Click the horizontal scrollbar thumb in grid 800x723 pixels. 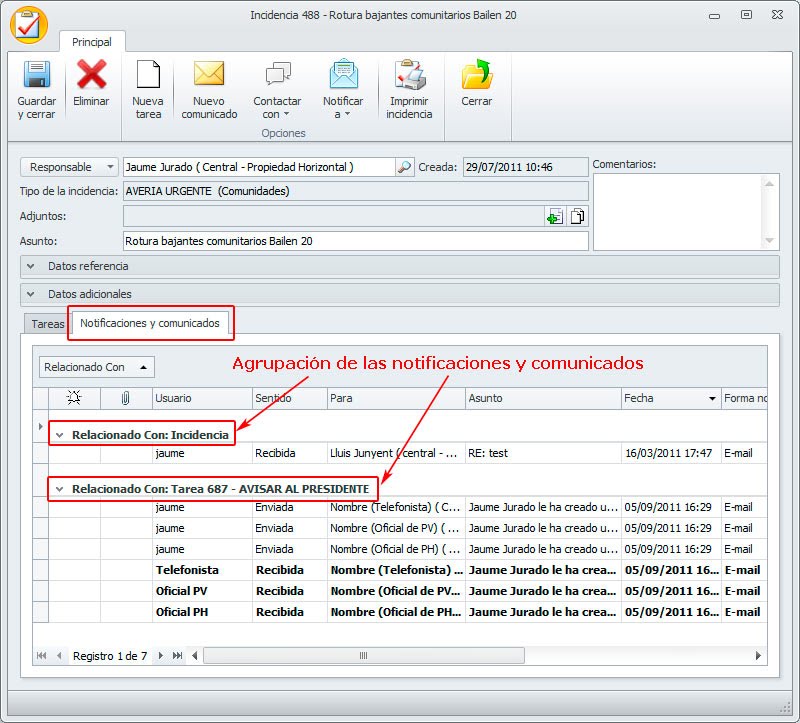[364, 656]
